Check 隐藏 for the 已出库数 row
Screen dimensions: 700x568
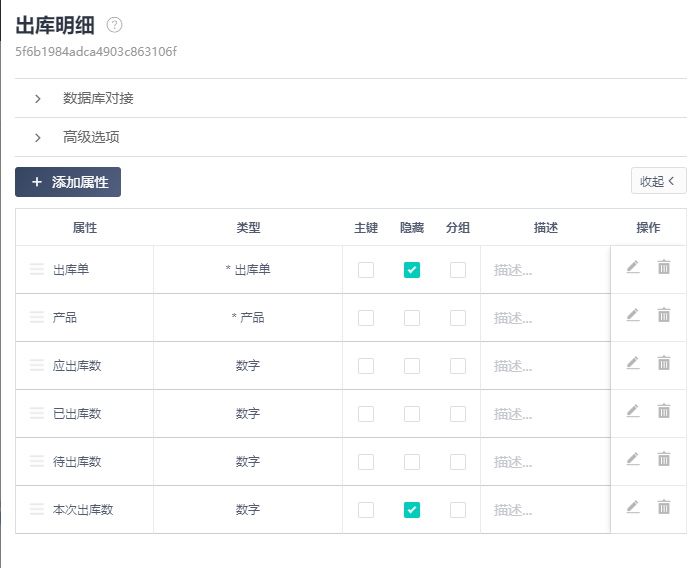coord(412,414)
